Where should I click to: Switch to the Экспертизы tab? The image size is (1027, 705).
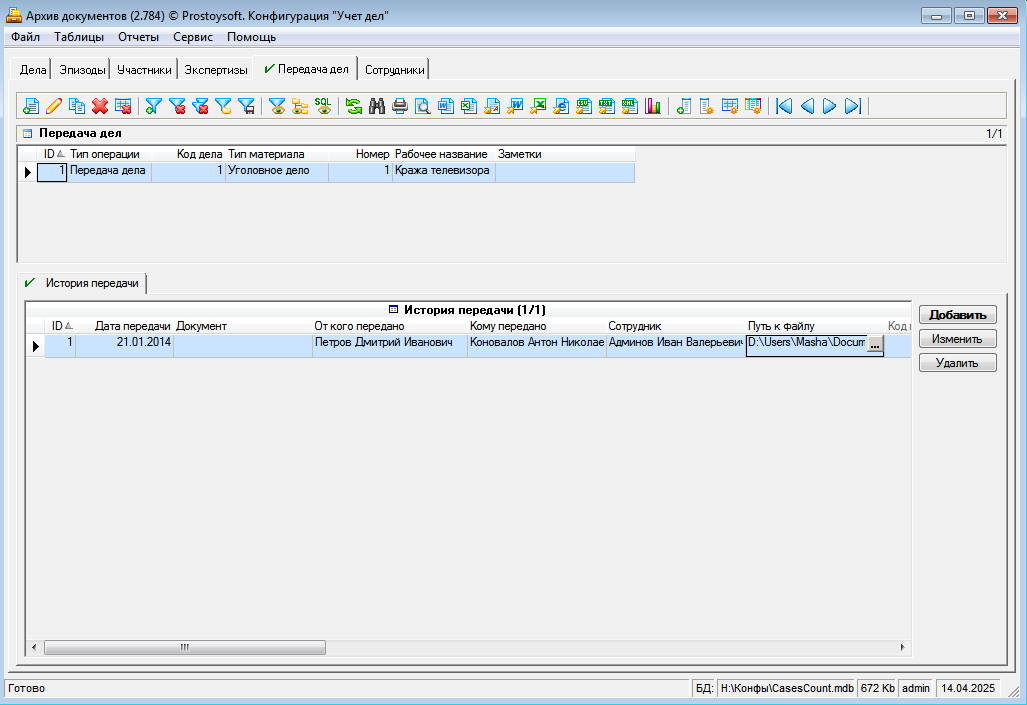point(216,70)
